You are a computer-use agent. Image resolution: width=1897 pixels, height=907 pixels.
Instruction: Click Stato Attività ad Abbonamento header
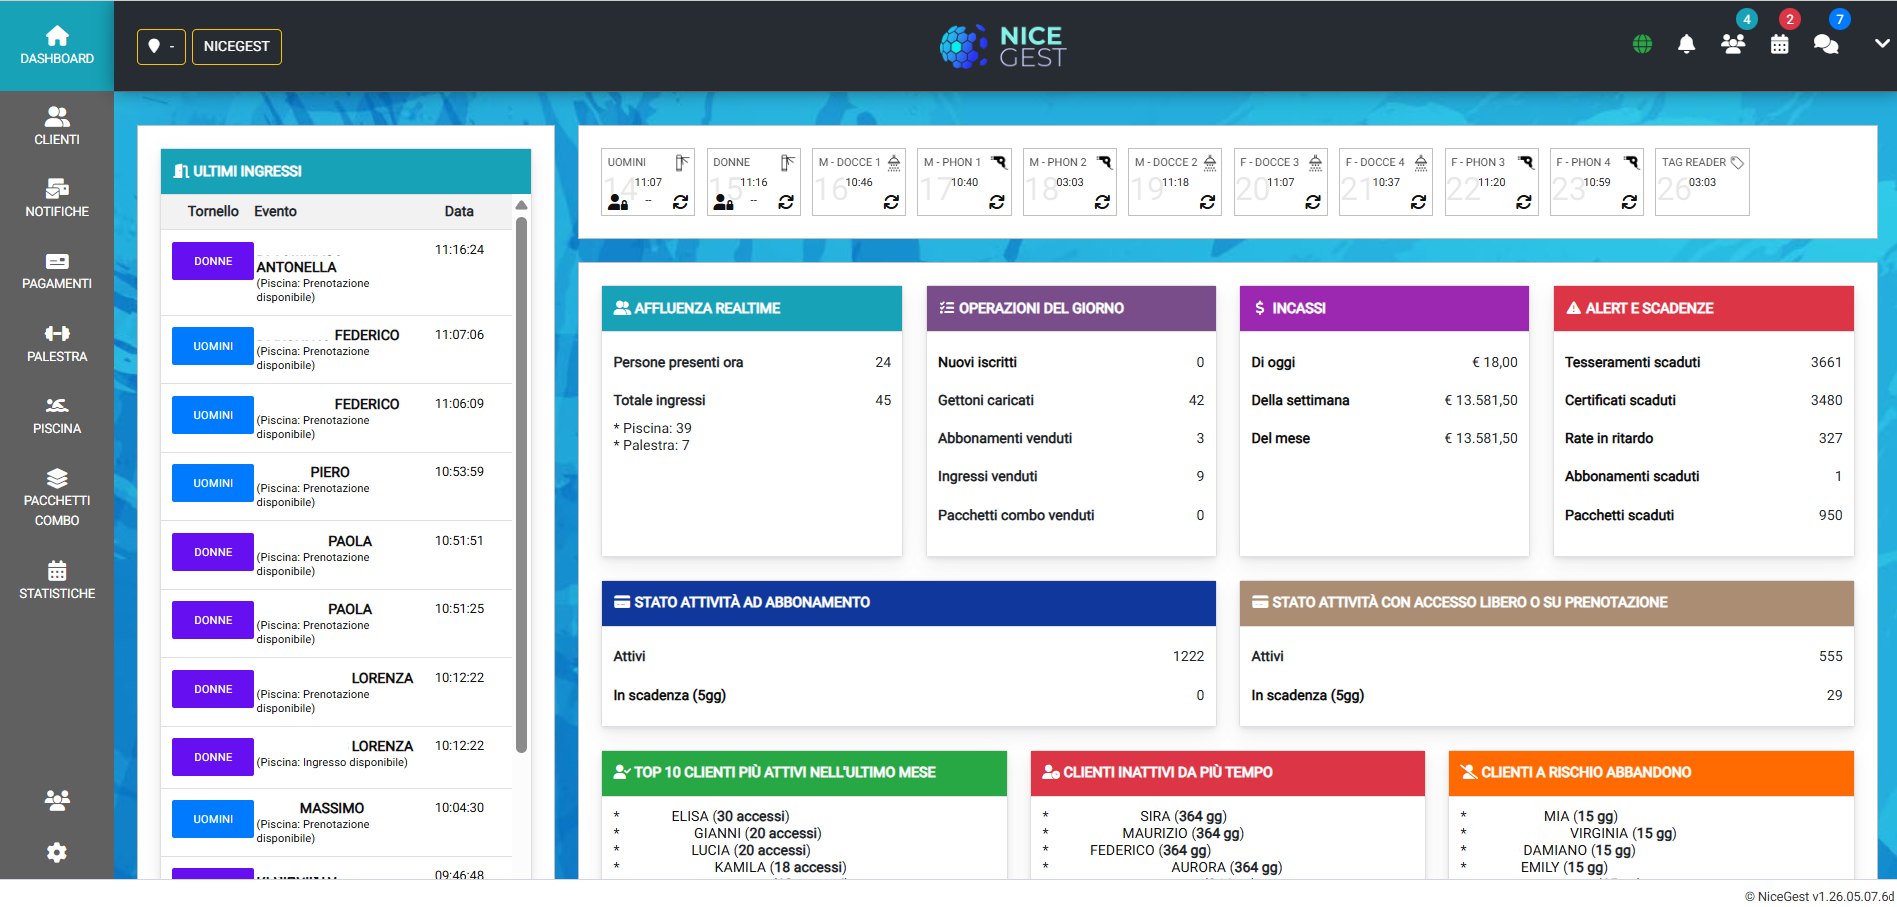pyautogui.click(x=909, y=603)
